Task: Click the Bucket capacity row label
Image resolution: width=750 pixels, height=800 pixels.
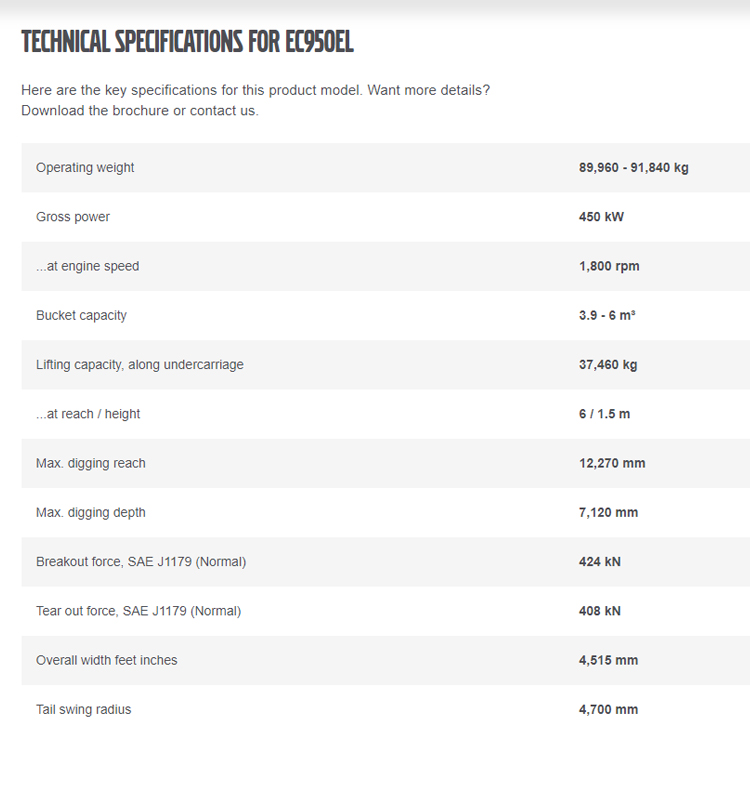Action: 81,315
